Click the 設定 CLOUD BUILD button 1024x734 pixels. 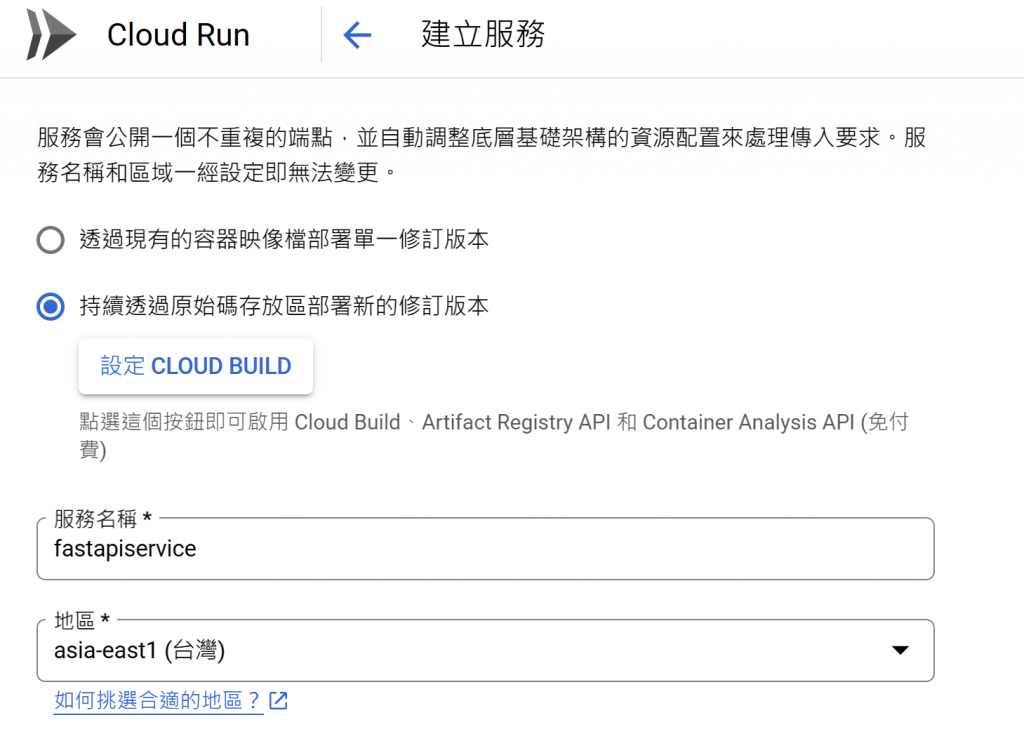pos(196,366)
